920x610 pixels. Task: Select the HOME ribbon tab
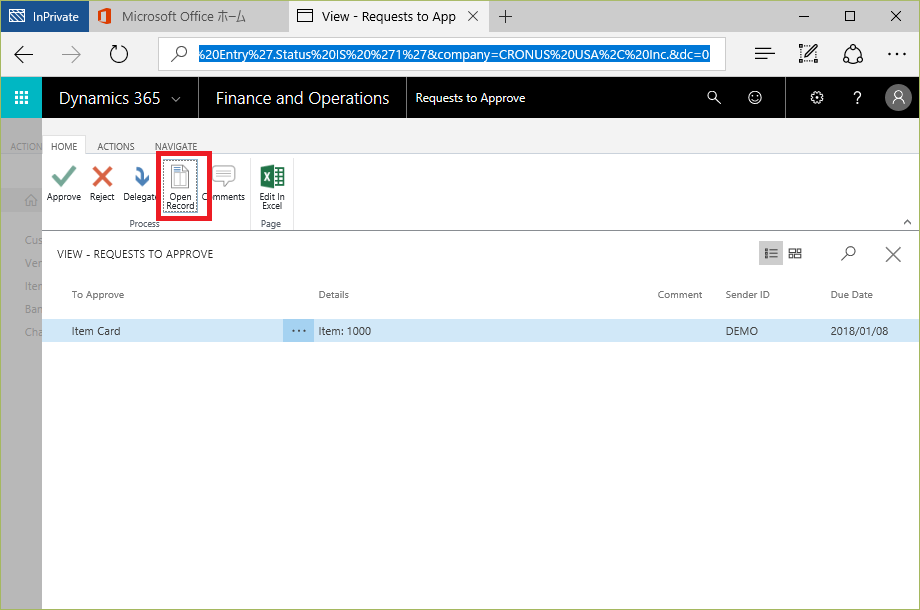pos(64,146)
